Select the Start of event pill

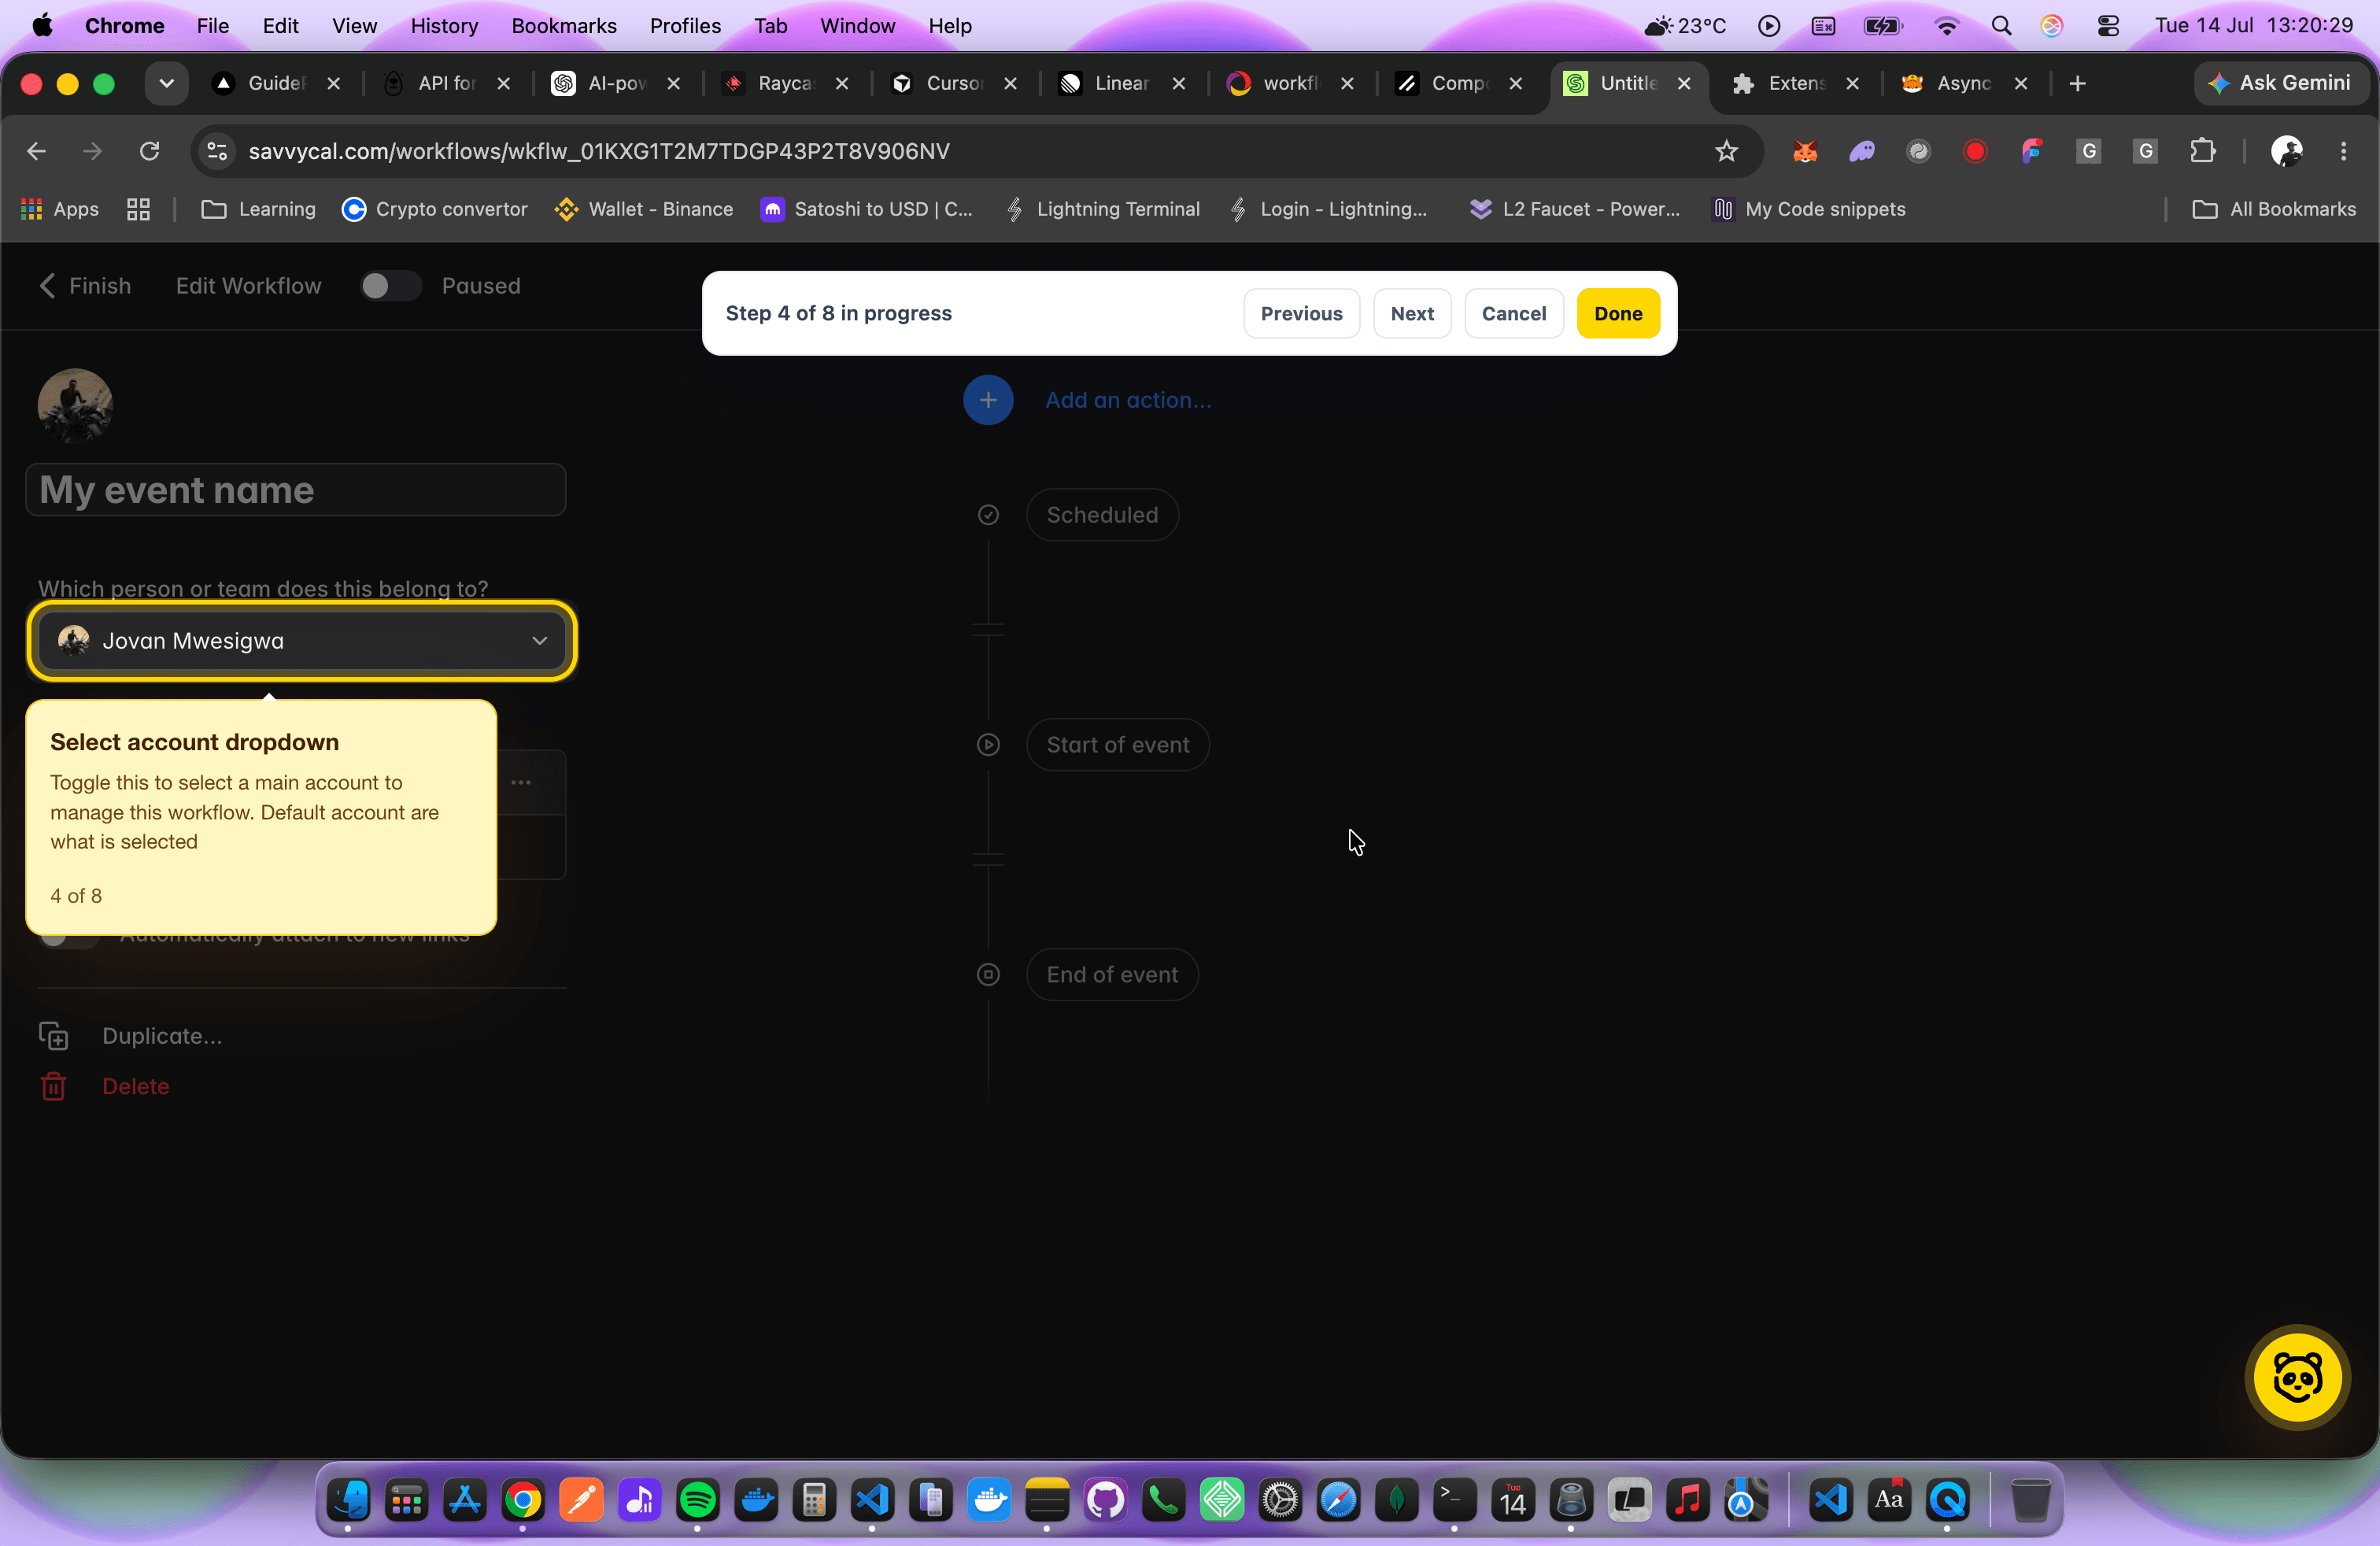pos(1118,745)
